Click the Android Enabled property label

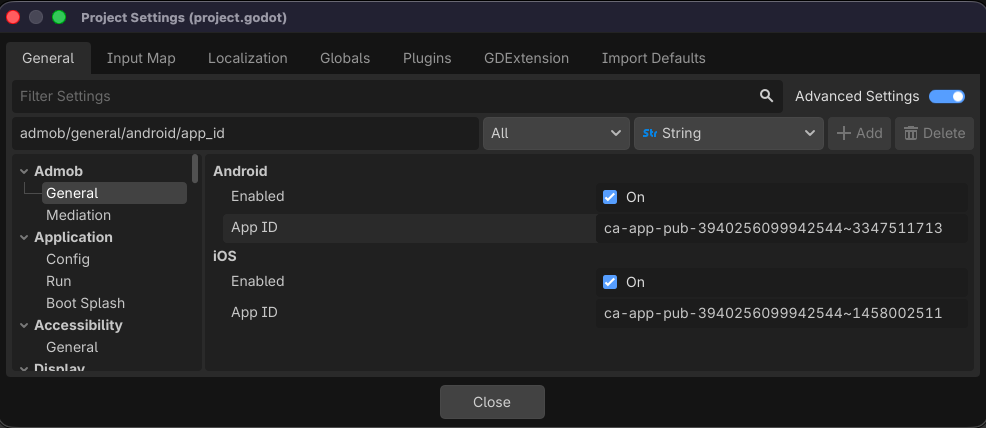257,196
